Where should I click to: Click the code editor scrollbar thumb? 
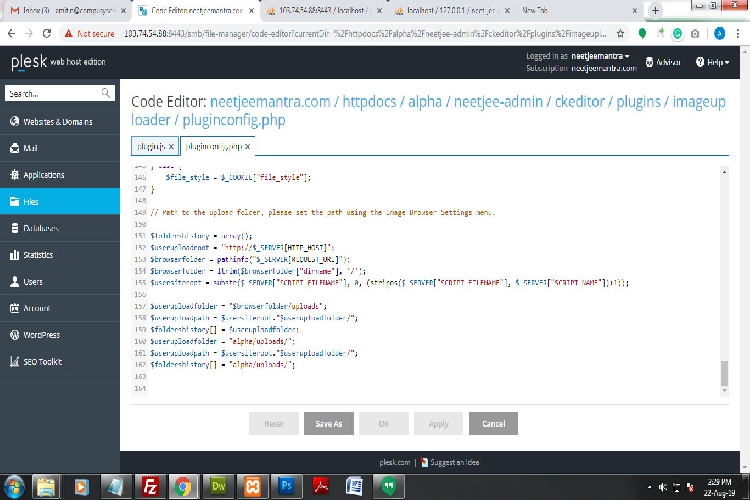click(724, 373)
